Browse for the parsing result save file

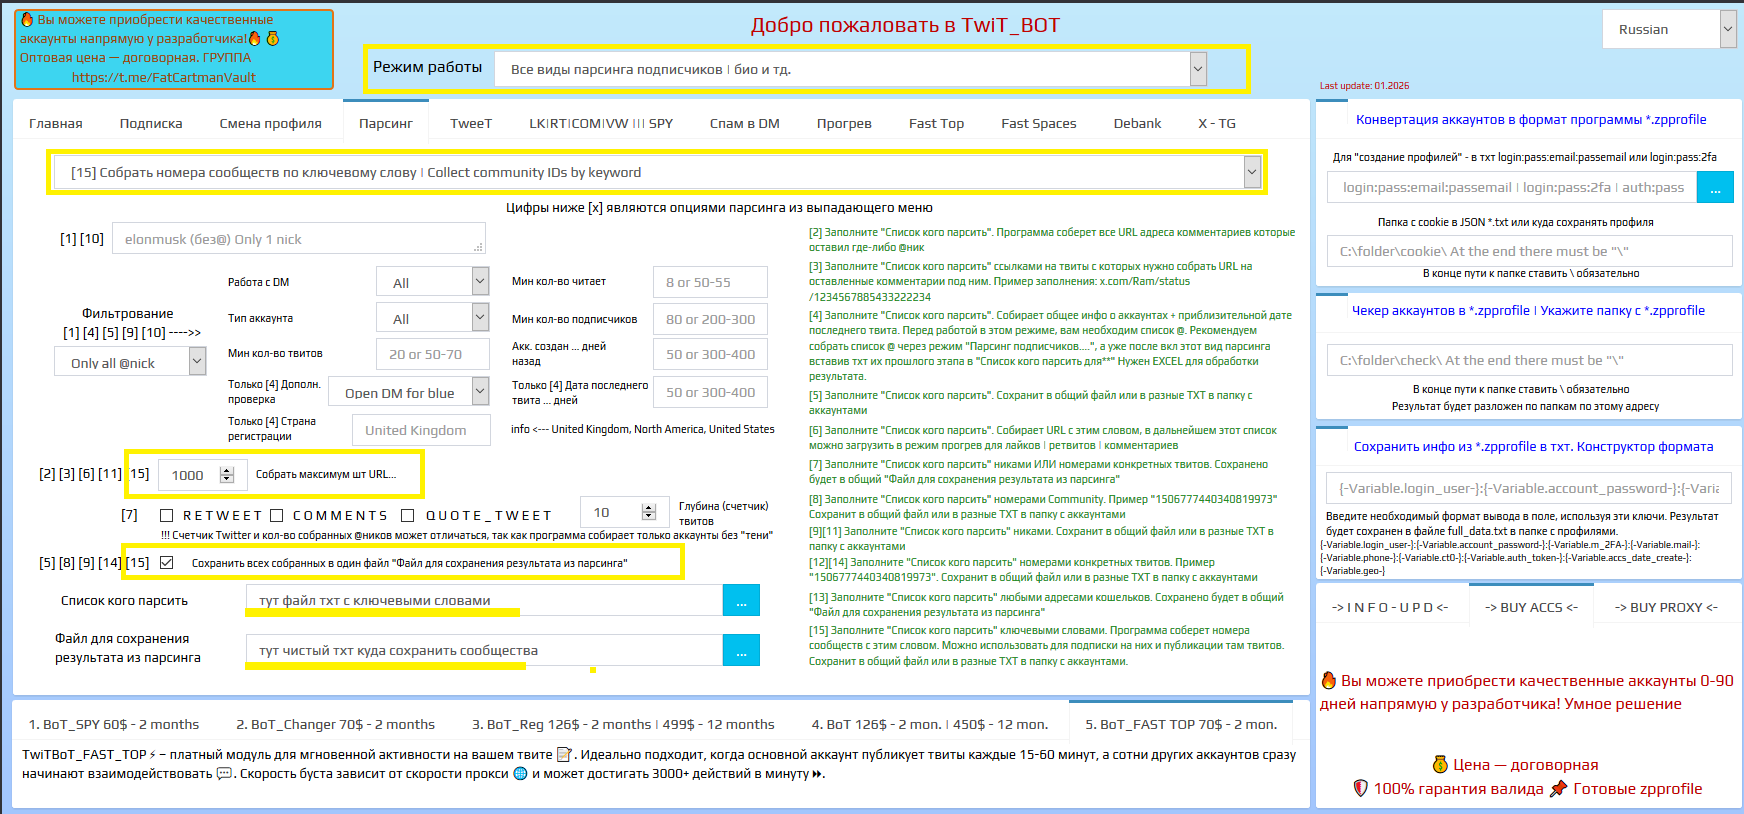click(x=741, y=650)
